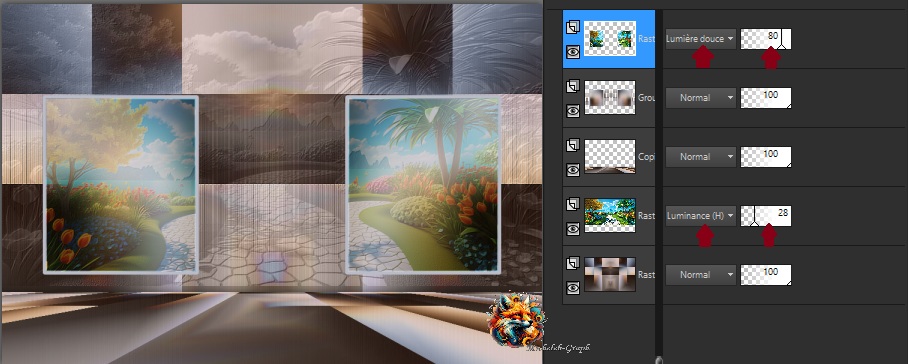Open Normal blend mode dropdown of Group layer

[x=701, y=98]
